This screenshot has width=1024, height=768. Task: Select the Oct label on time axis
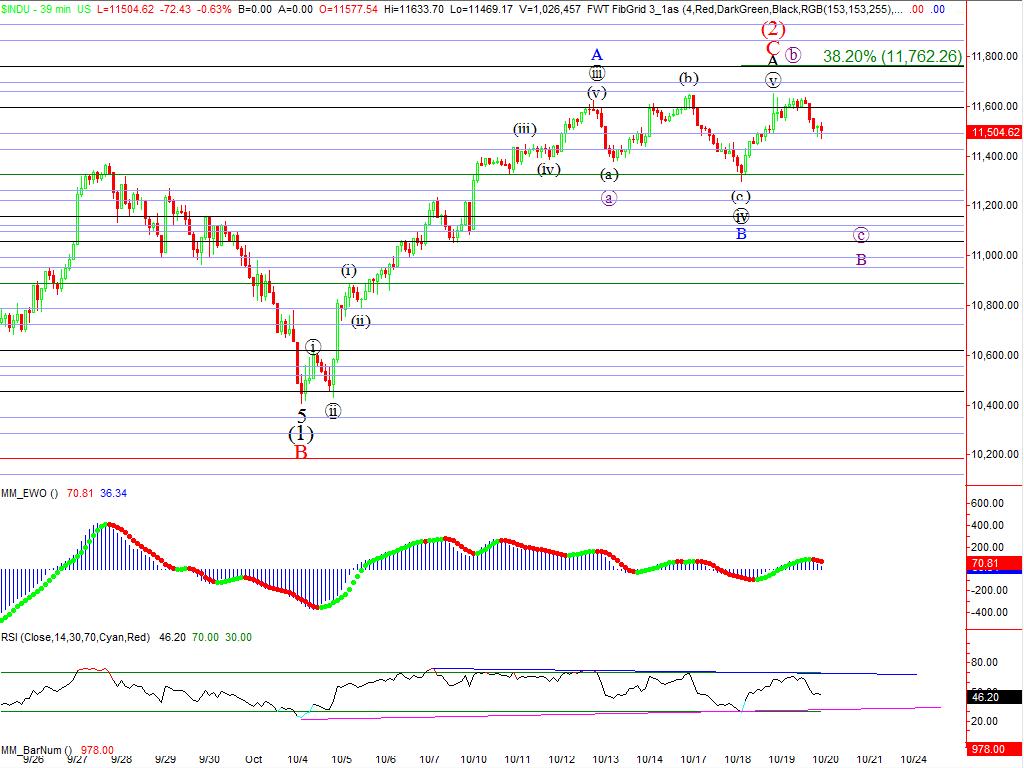tap(254, 759)
